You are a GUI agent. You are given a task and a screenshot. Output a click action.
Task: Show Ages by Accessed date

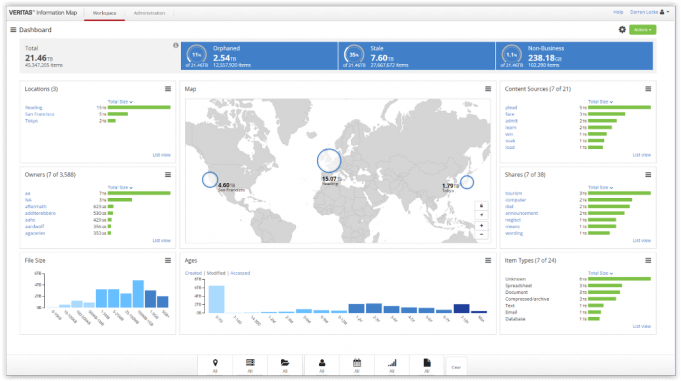pyautogui.click(x=240, y=273)
